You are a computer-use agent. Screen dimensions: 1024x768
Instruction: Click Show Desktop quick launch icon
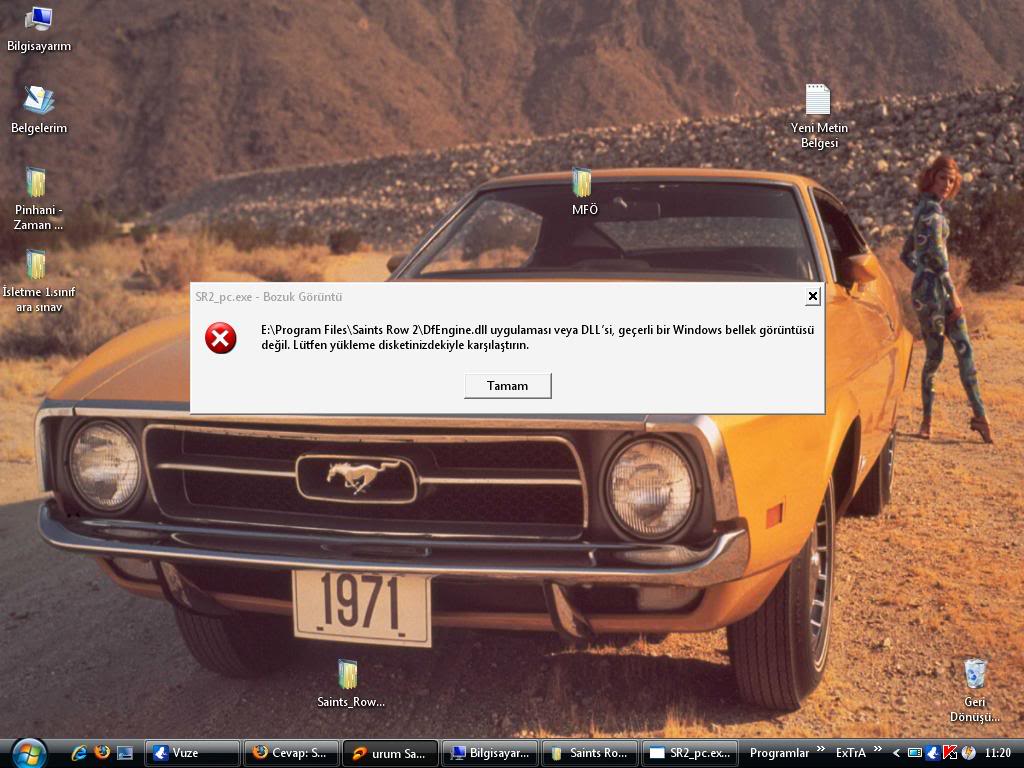124,753
